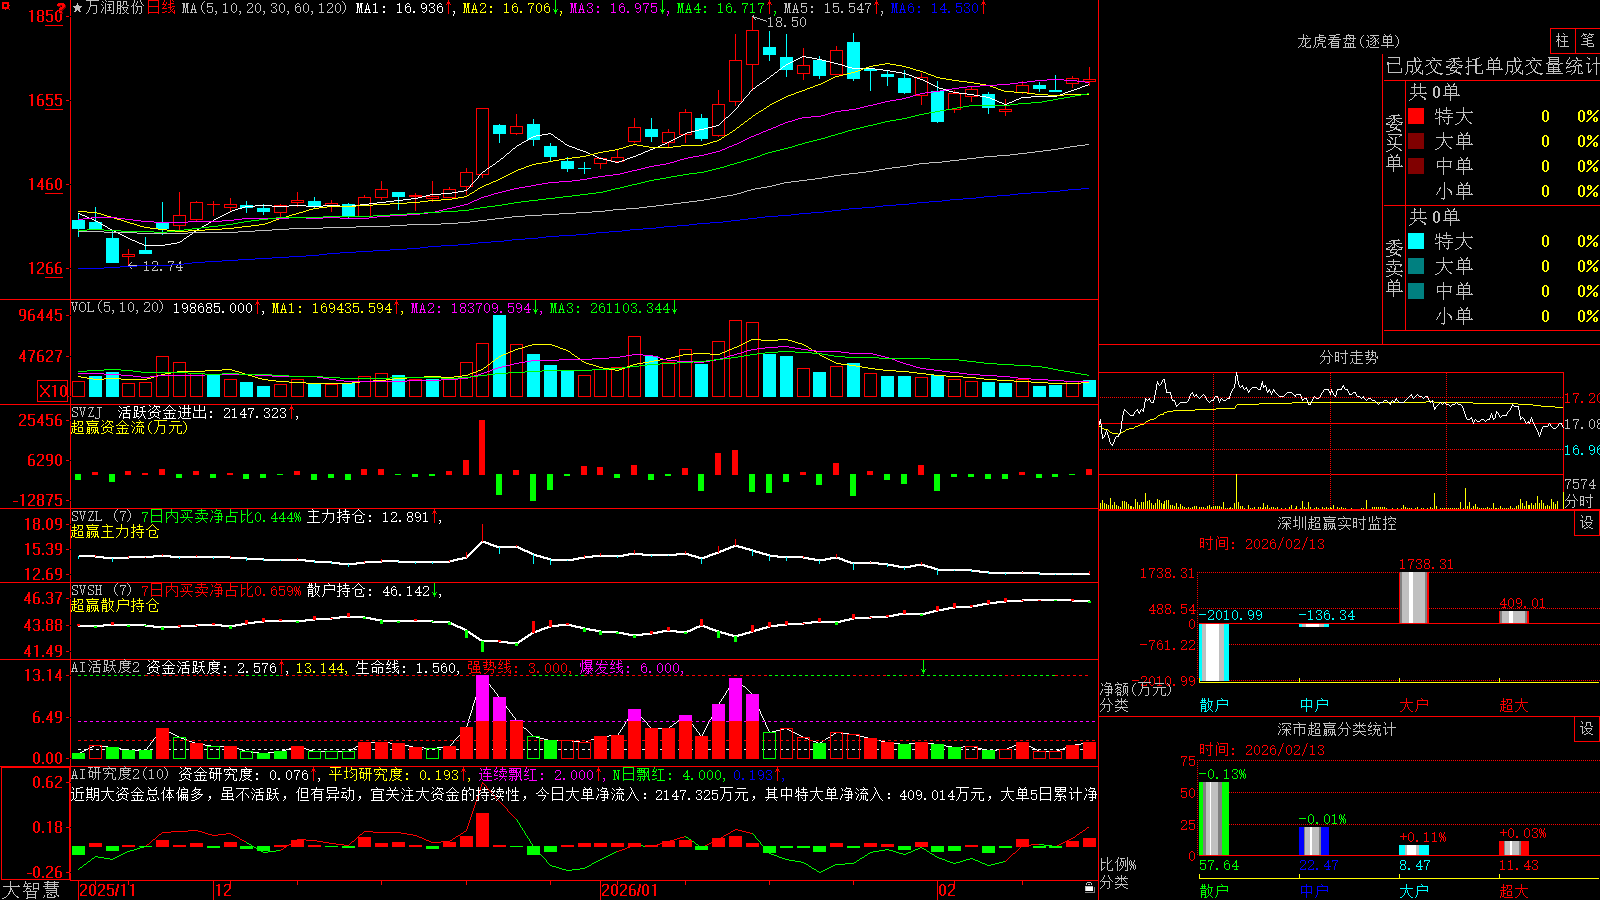Click the 2026/01 date axis marker
This screenshot has width=1600, height=900.
coord(629,890)
